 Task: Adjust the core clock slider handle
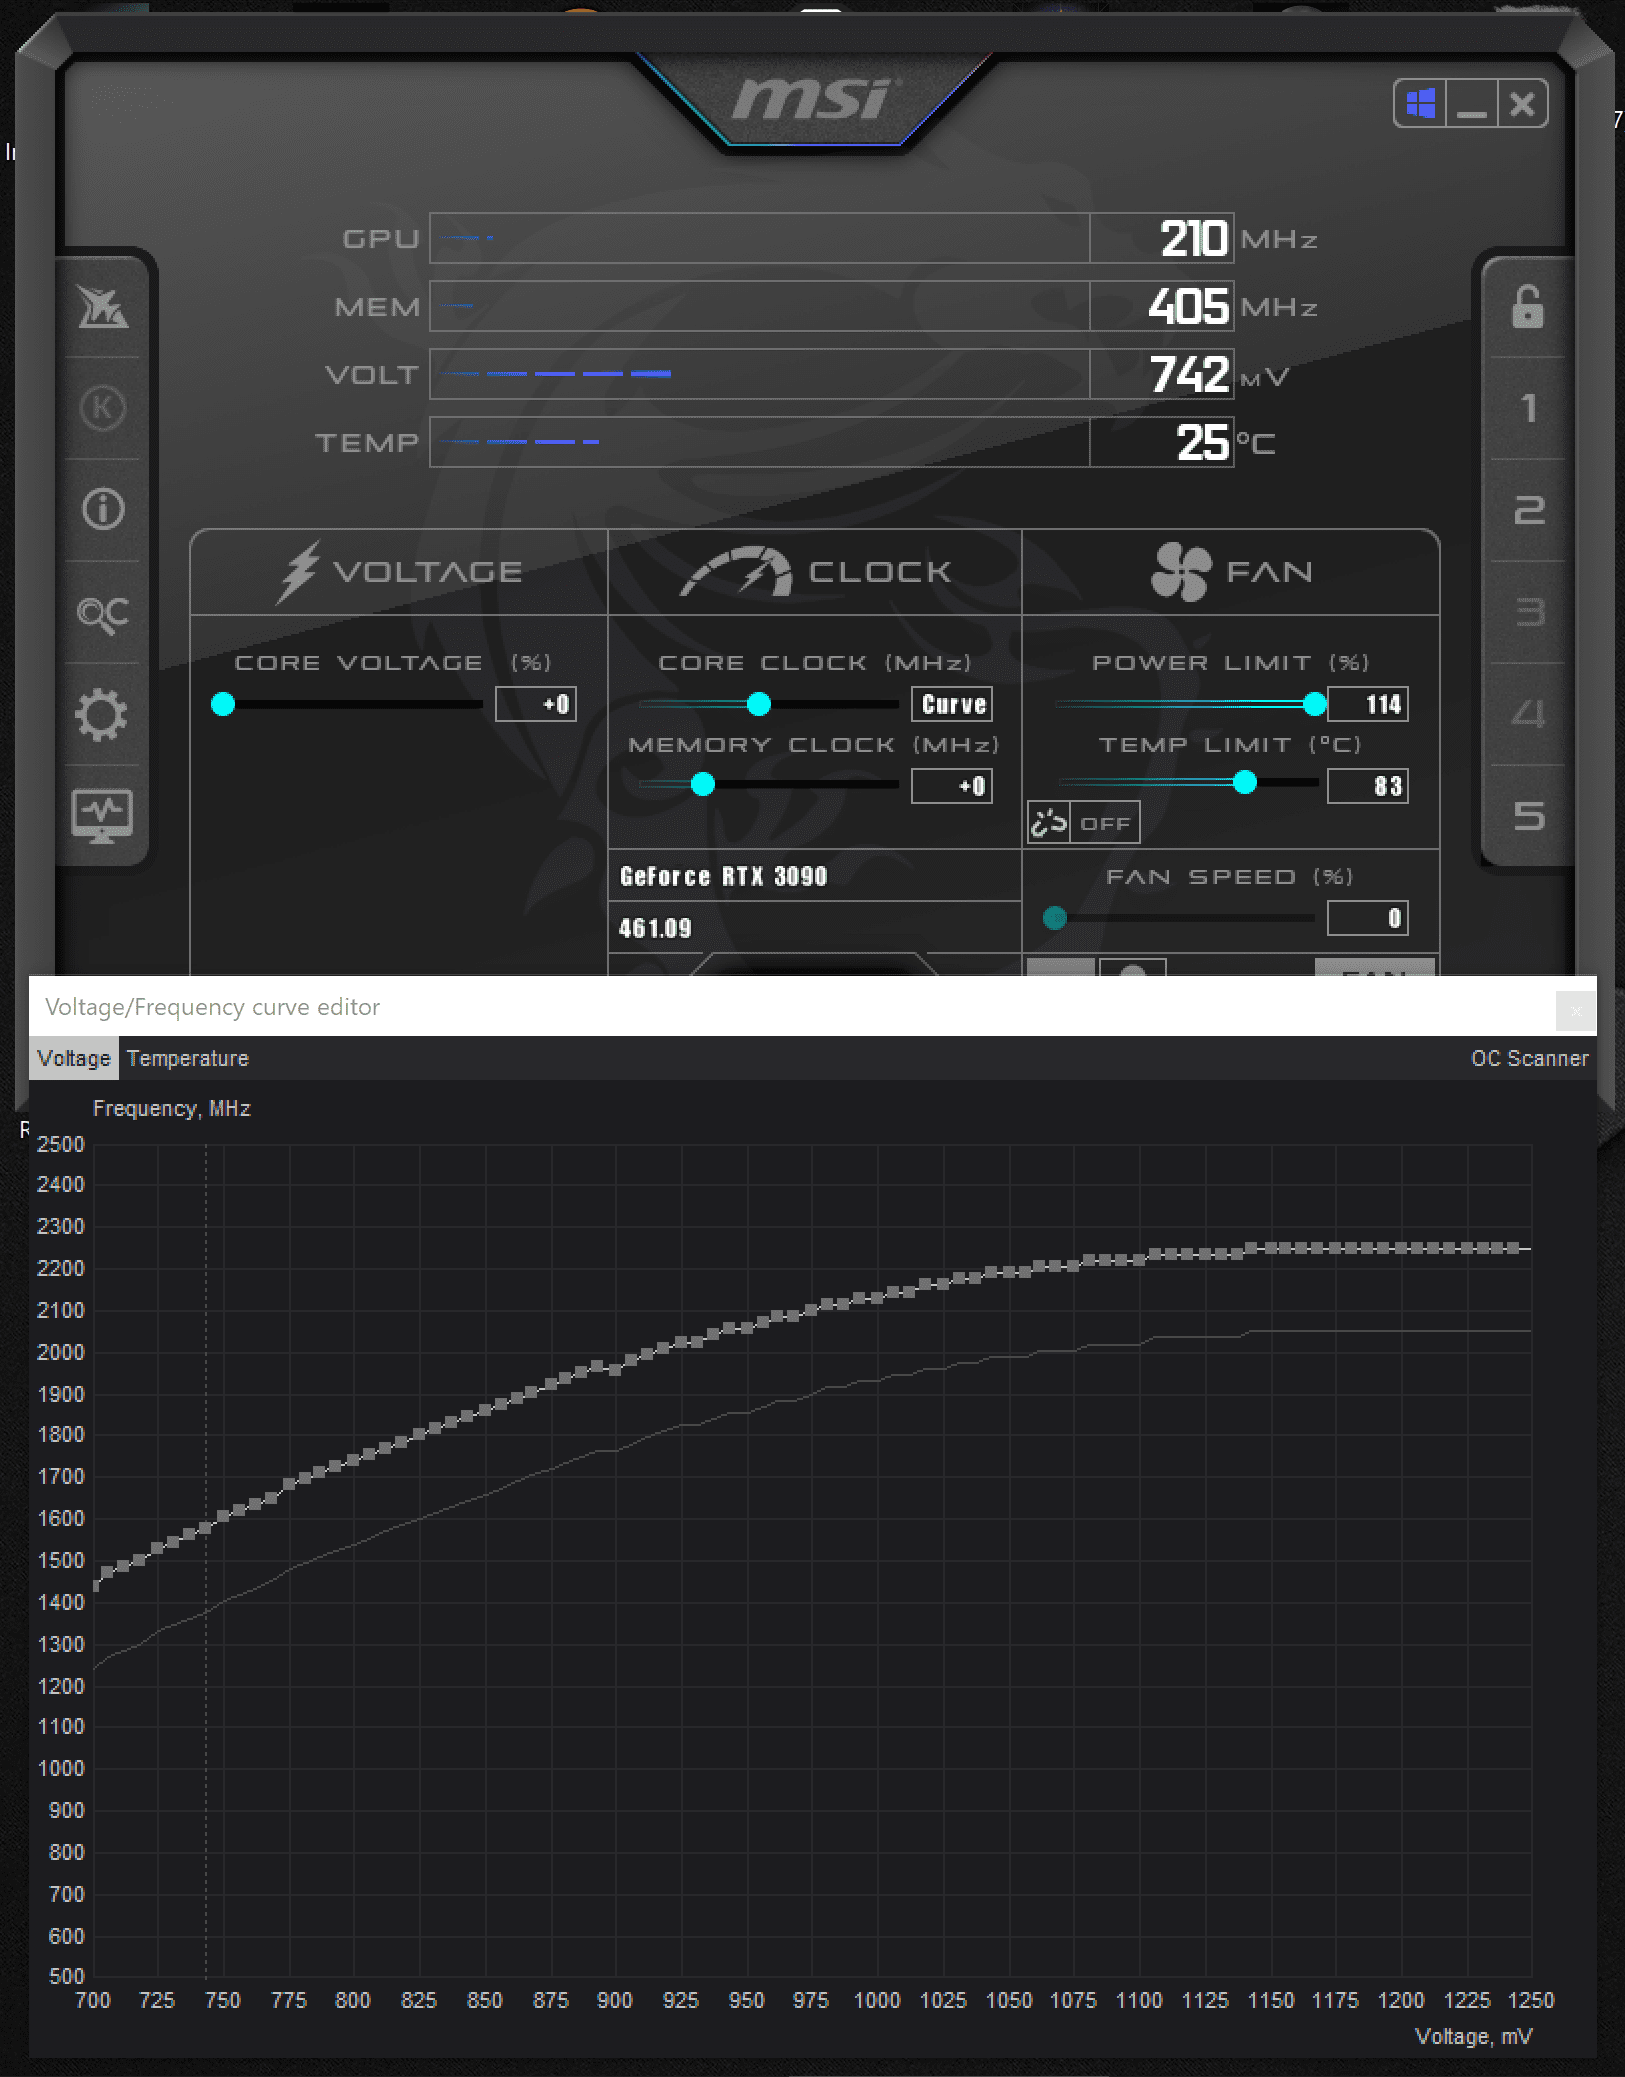(759, 704)
